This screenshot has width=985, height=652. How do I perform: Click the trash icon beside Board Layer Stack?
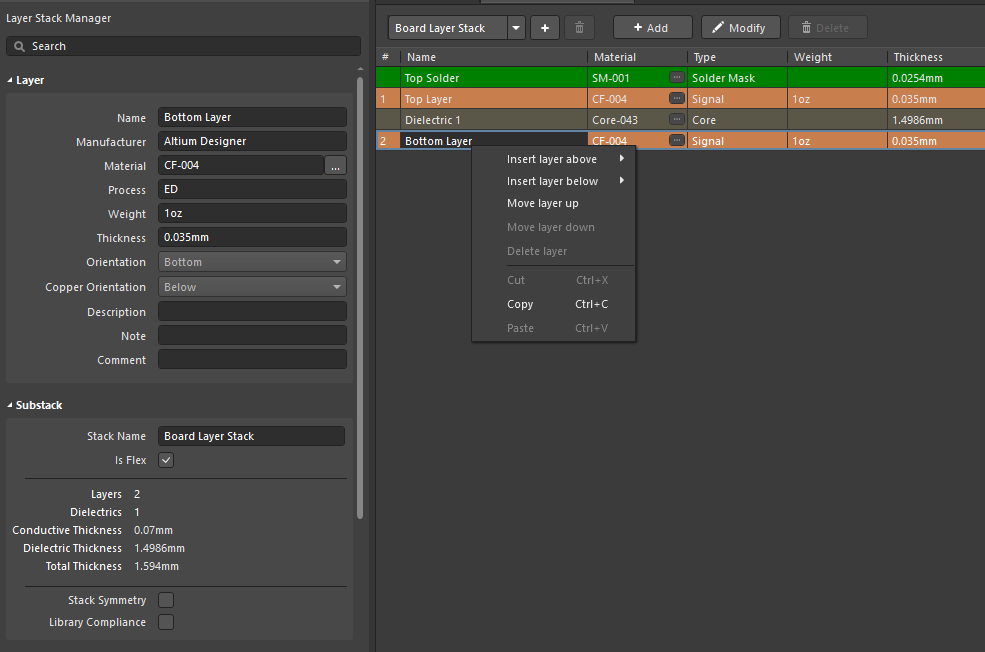pos(579,28)
